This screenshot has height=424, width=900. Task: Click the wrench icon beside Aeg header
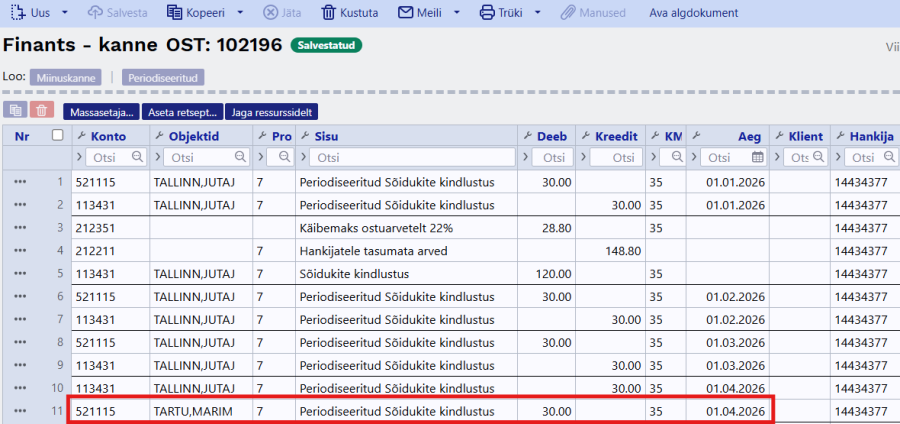point(696,136)
